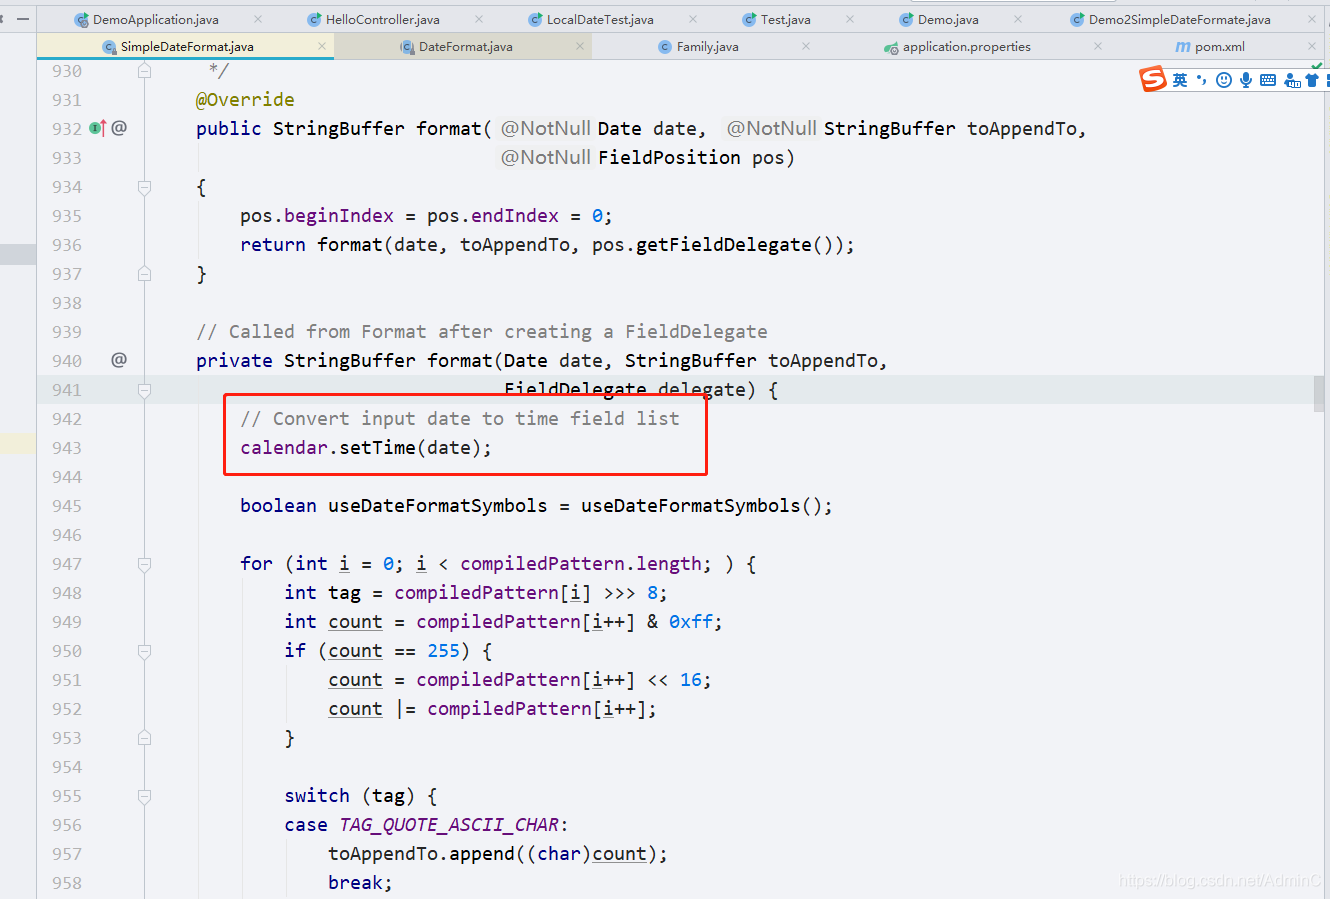The height and width of the screenshot is (899, 1330).
Task: Close the Demo.java tab
Action: coord(1018,19)
